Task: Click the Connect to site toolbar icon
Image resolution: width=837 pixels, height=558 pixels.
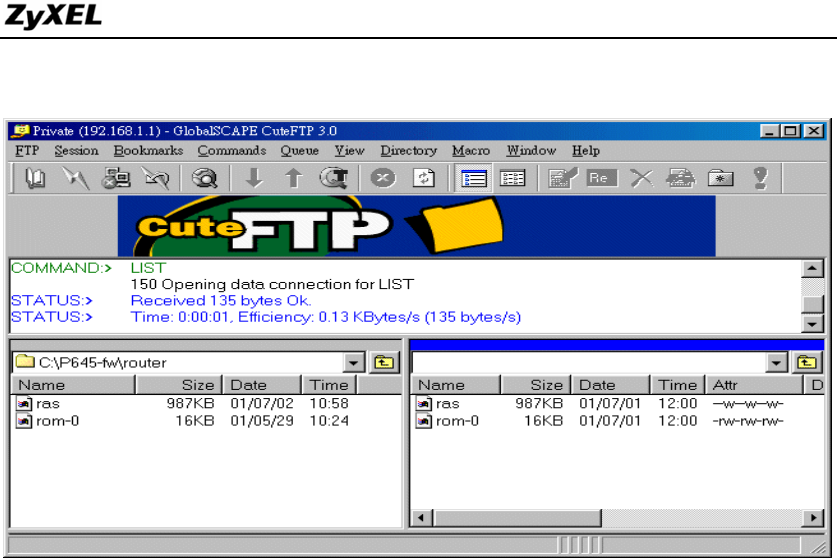Action: pos(116,178)
